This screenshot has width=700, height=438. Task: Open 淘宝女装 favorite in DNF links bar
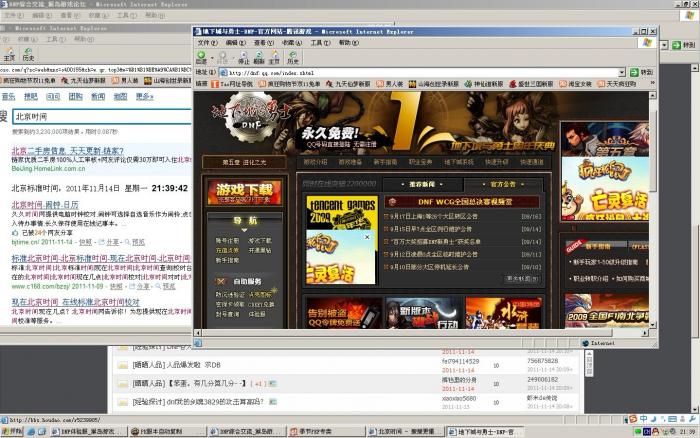tap(575, 84)
